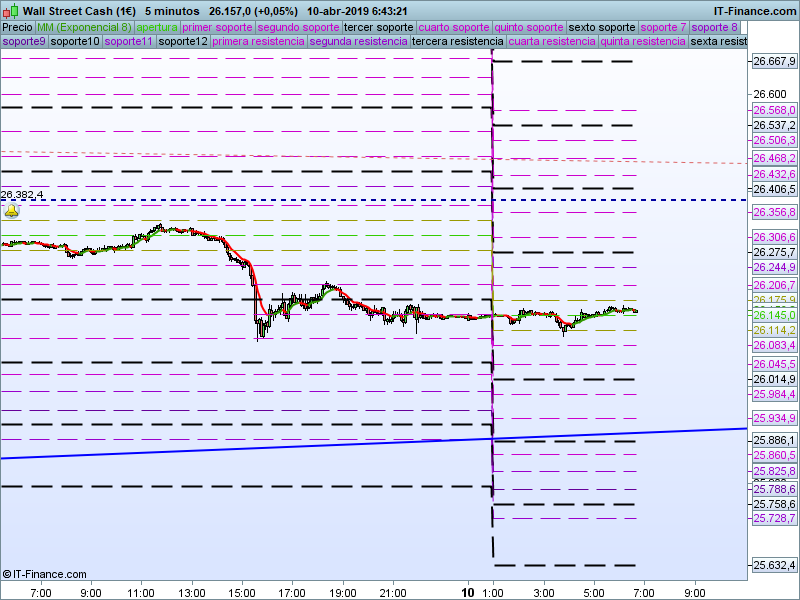
Task: Click the day 10 date marker
Action: pyautogui.click(x=468, y=592)
